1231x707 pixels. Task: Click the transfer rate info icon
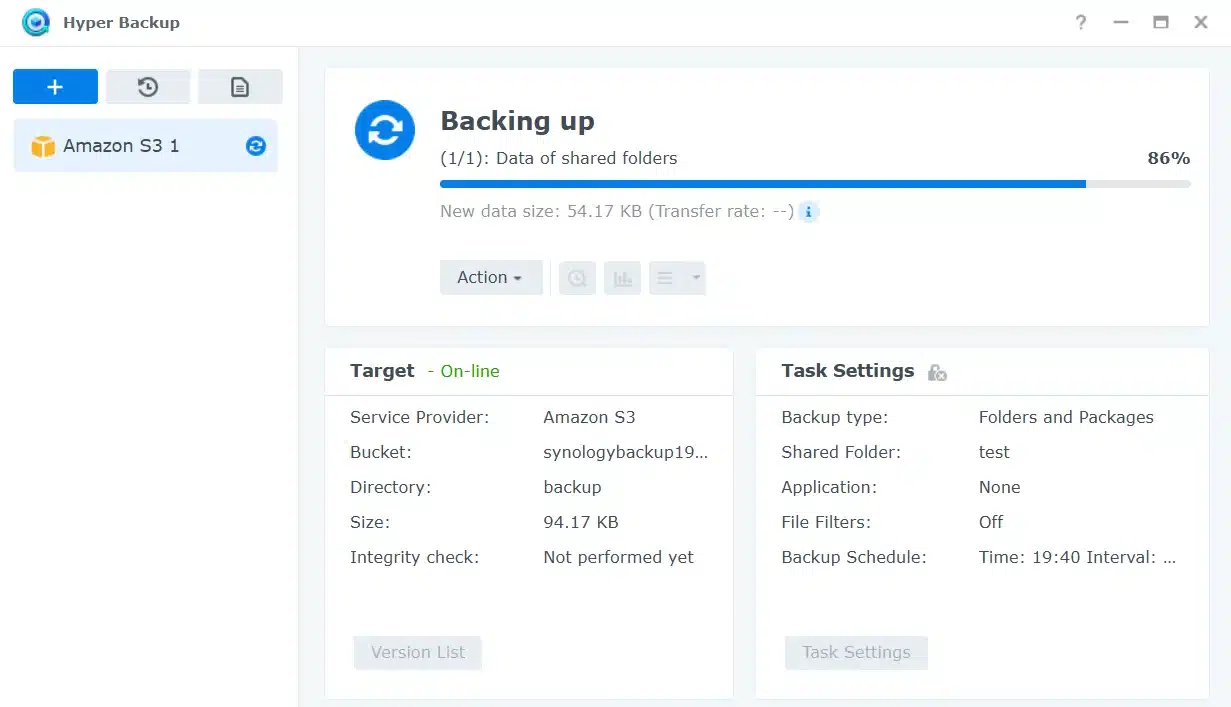pyautogui.click(x=808, y=211)
